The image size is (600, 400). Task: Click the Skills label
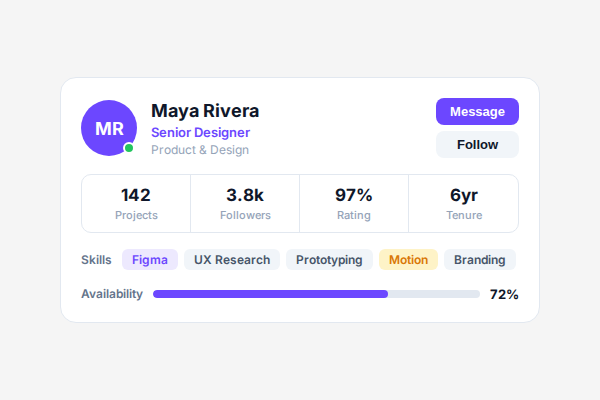[x=96, y=260]
